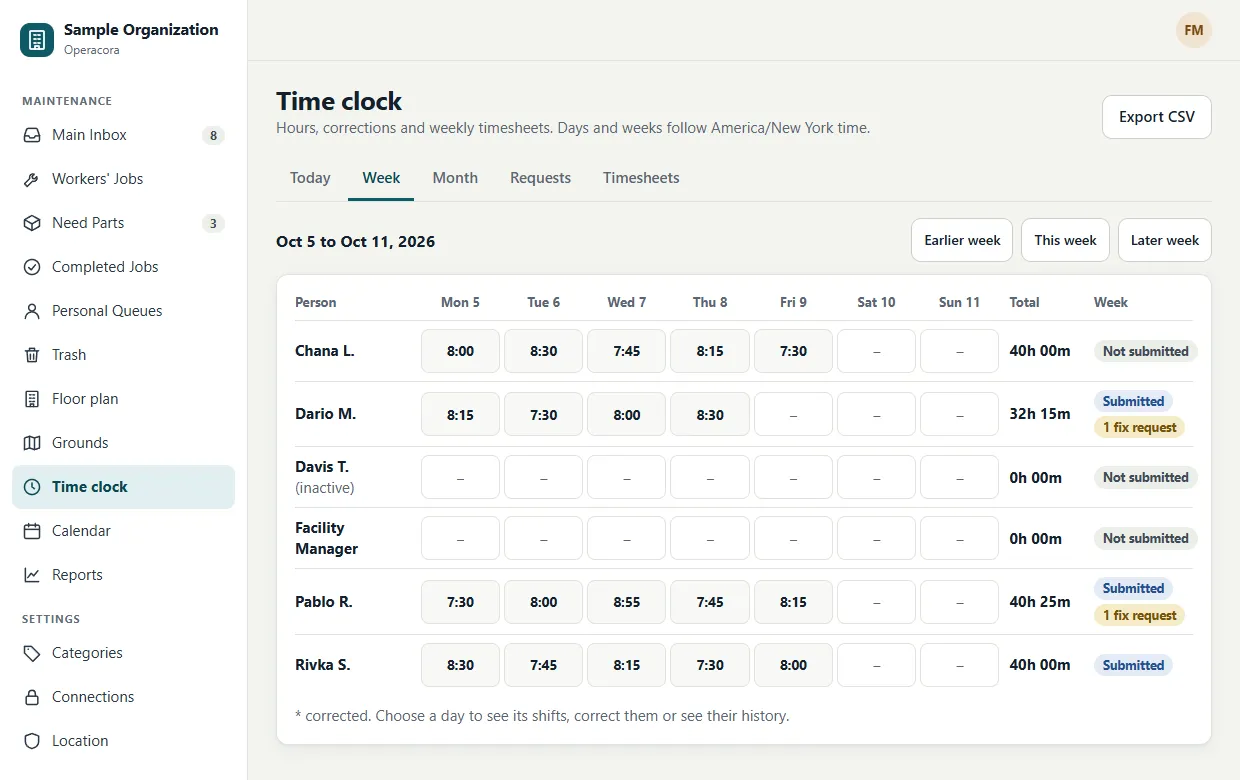This screenshot has width=1240, height=780.
Task: Open Floor plan page
Action: tap(124, 399)
